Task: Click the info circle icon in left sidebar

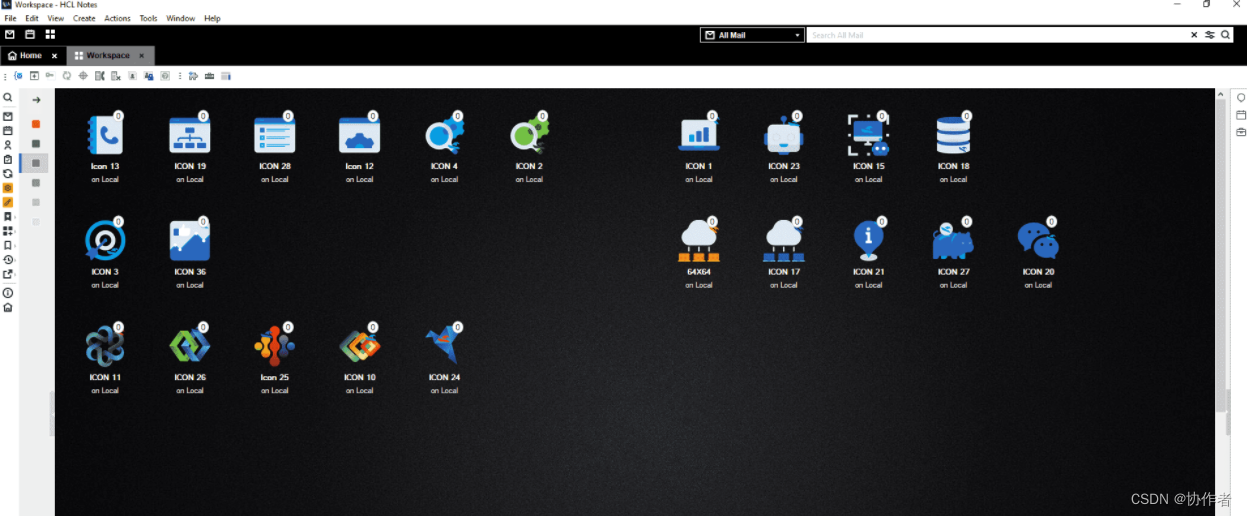Action: pos(8,293)
